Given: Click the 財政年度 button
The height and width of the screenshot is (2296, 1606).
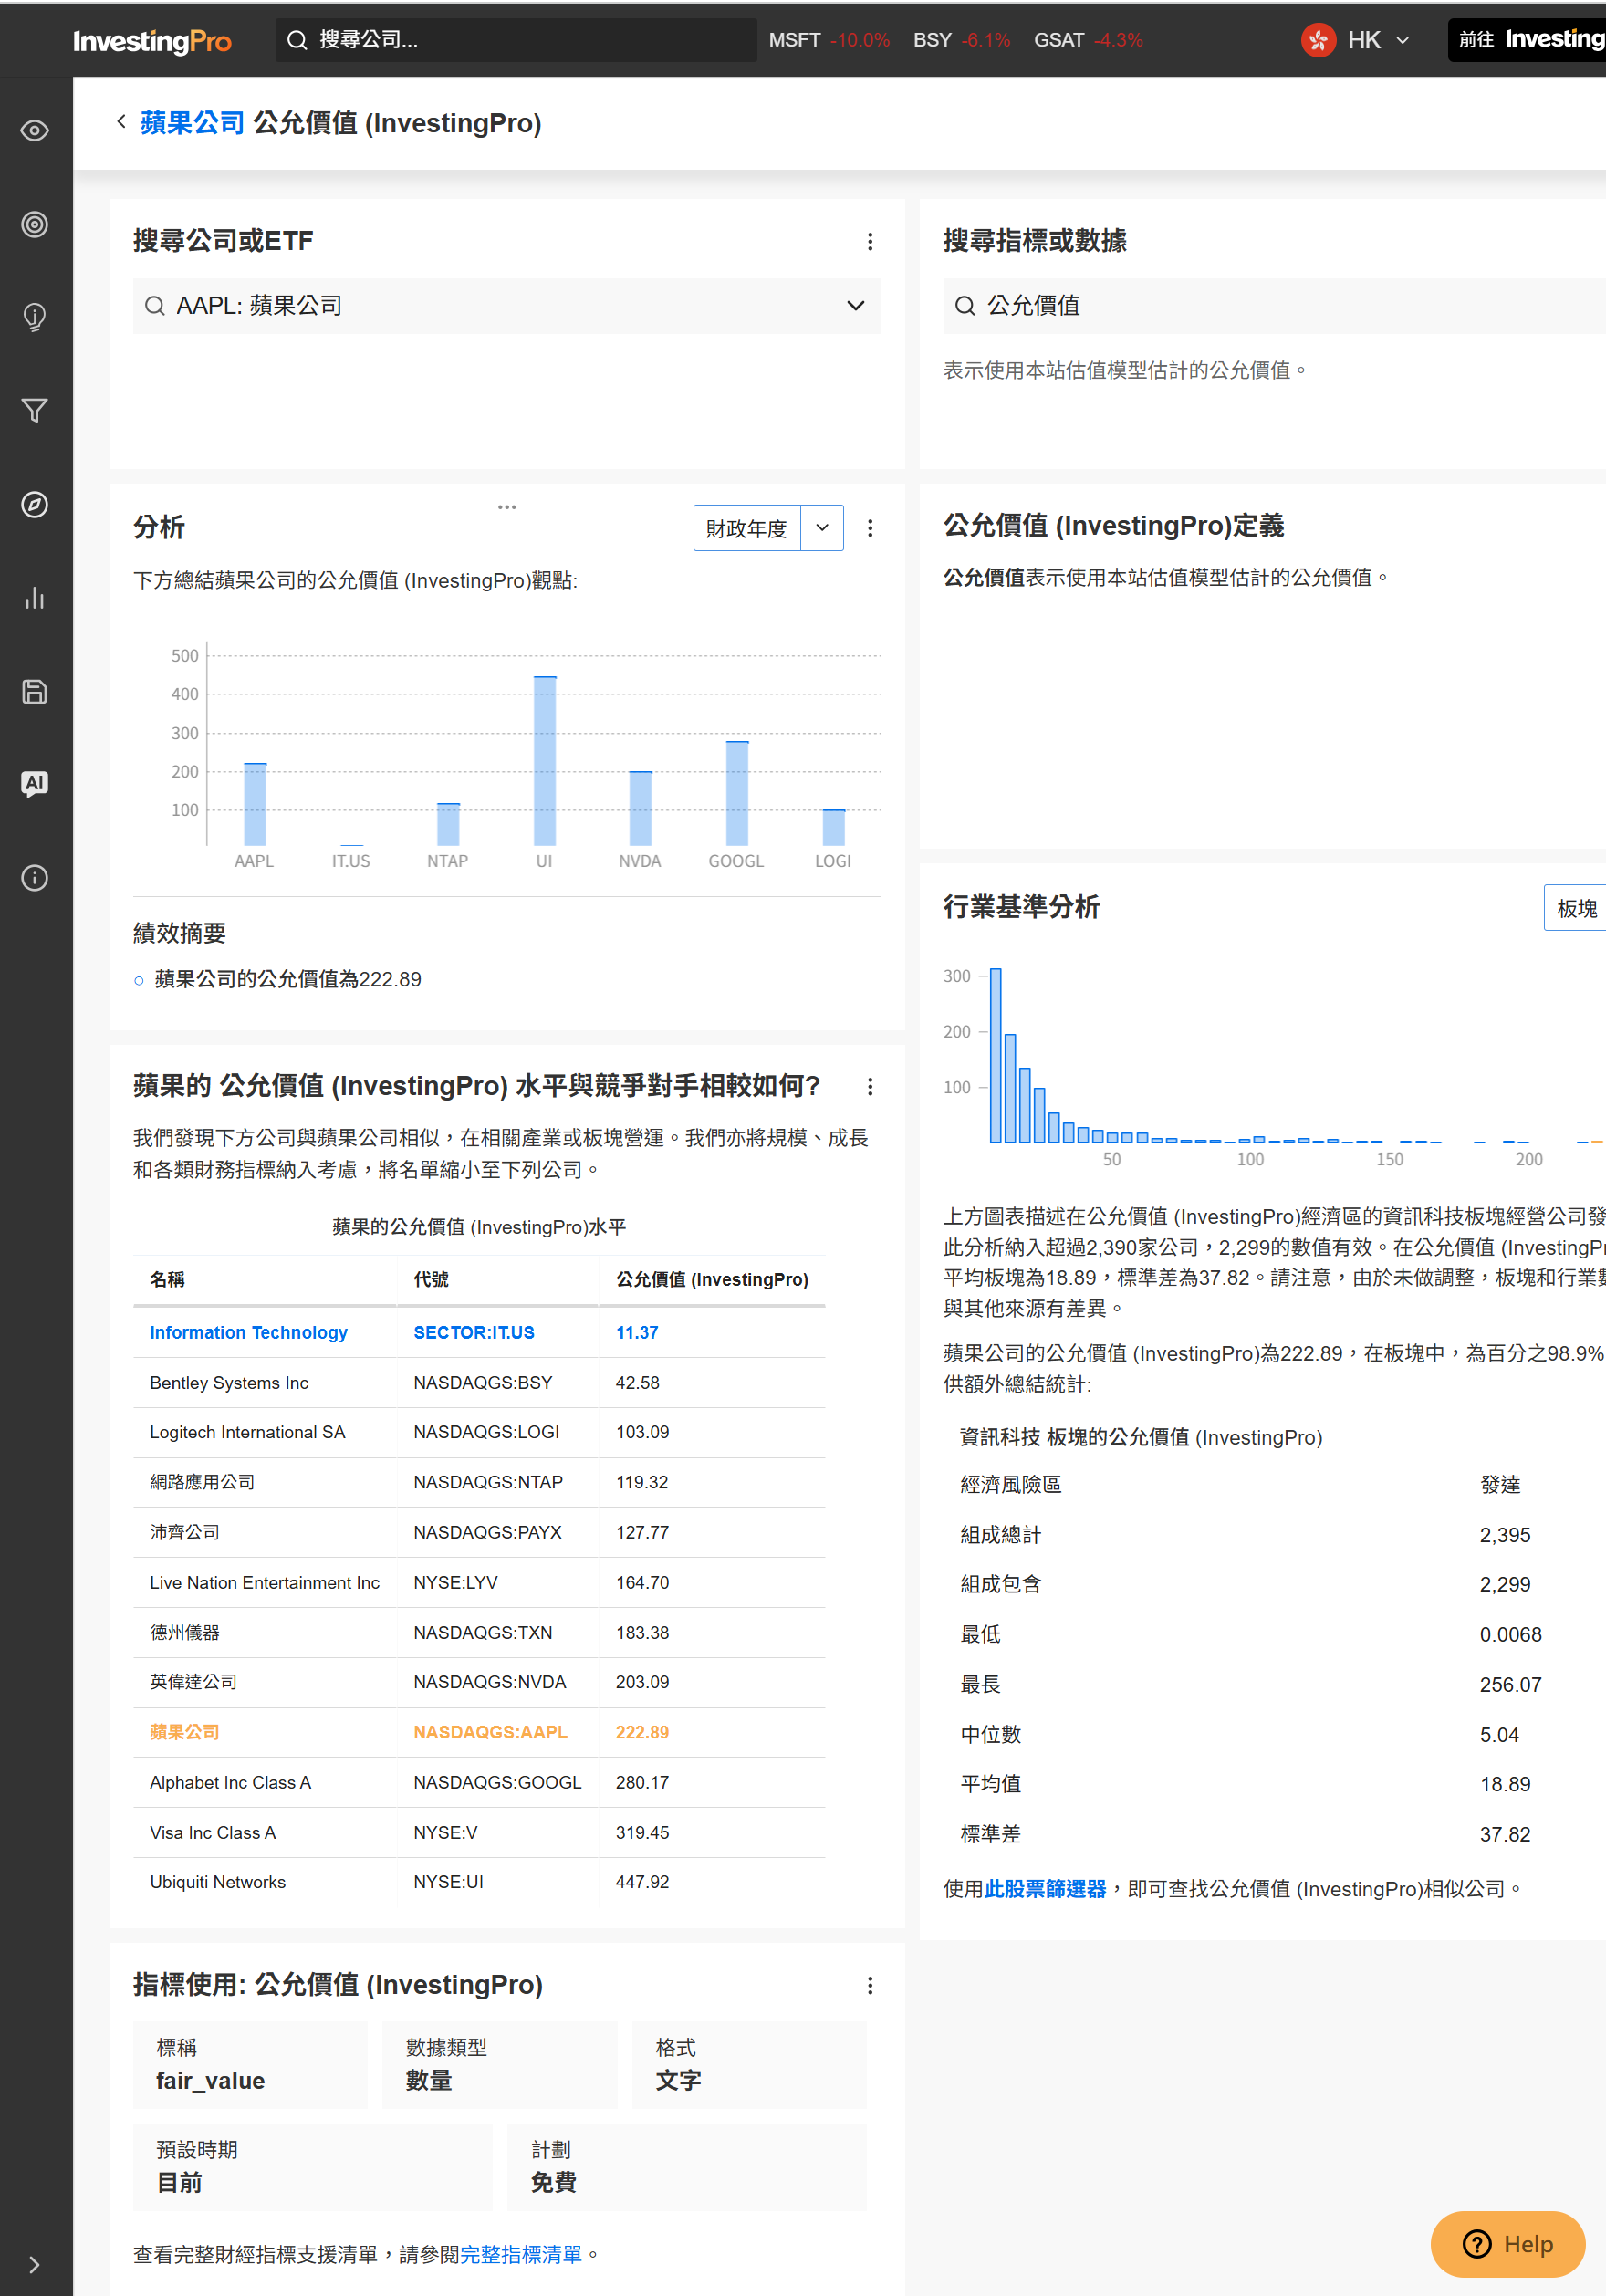Looking at the screenshot, I should click(747, 528).
